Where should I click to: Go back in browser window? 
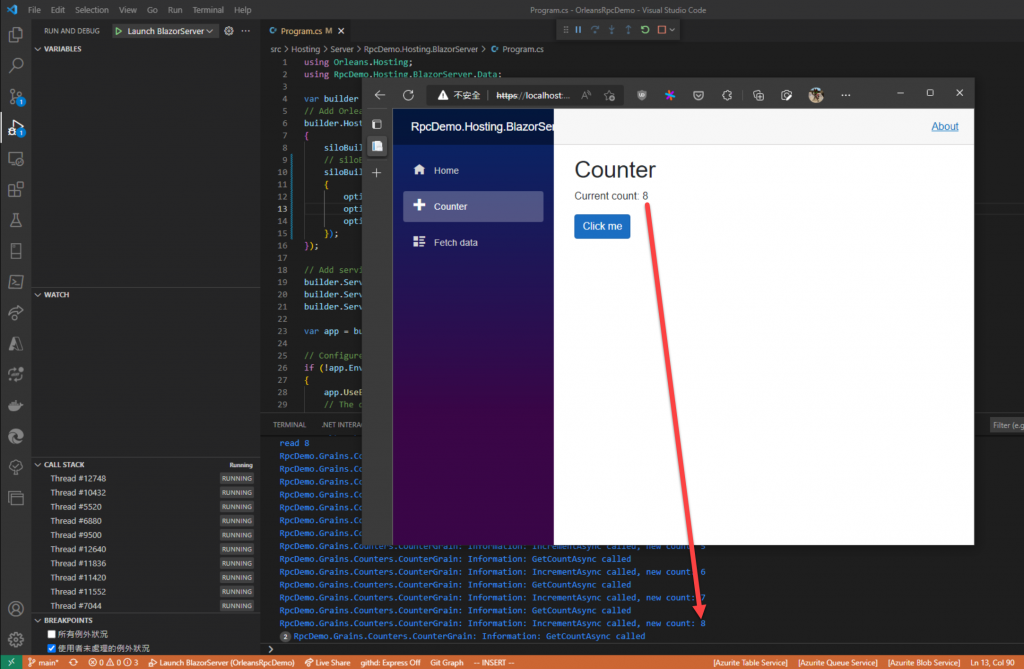(x=379, y=95)
